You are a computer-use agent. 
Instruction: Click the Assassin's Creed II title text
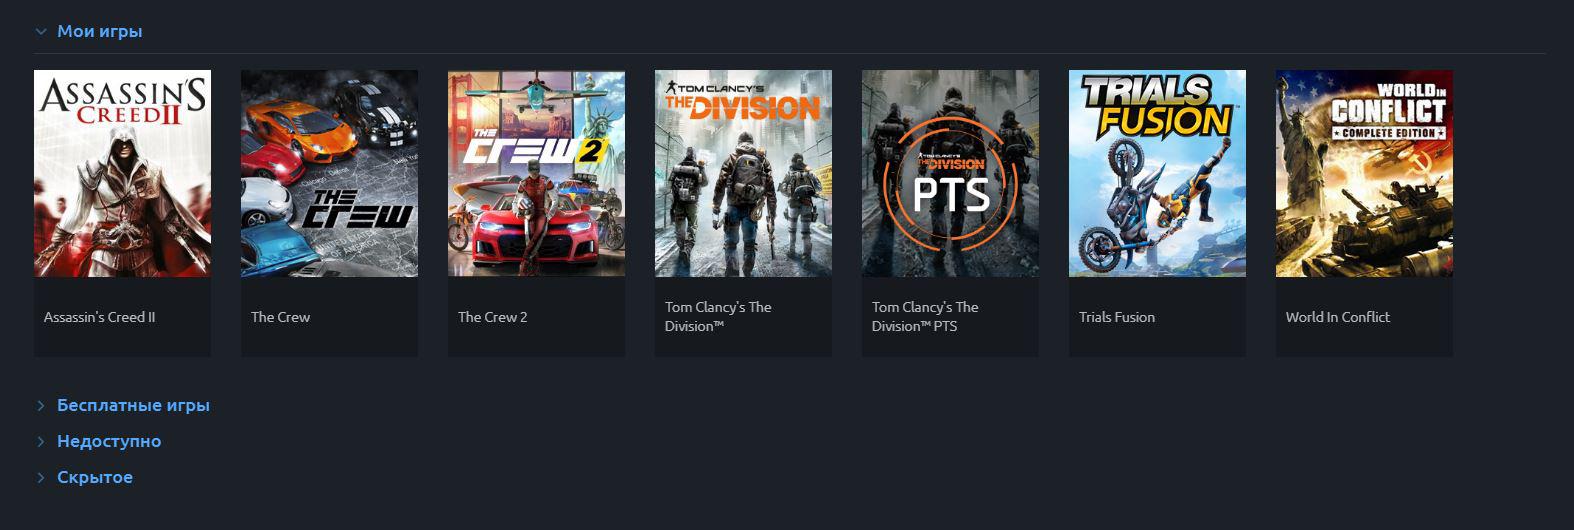pyautogui.click(x=99, y=317)
